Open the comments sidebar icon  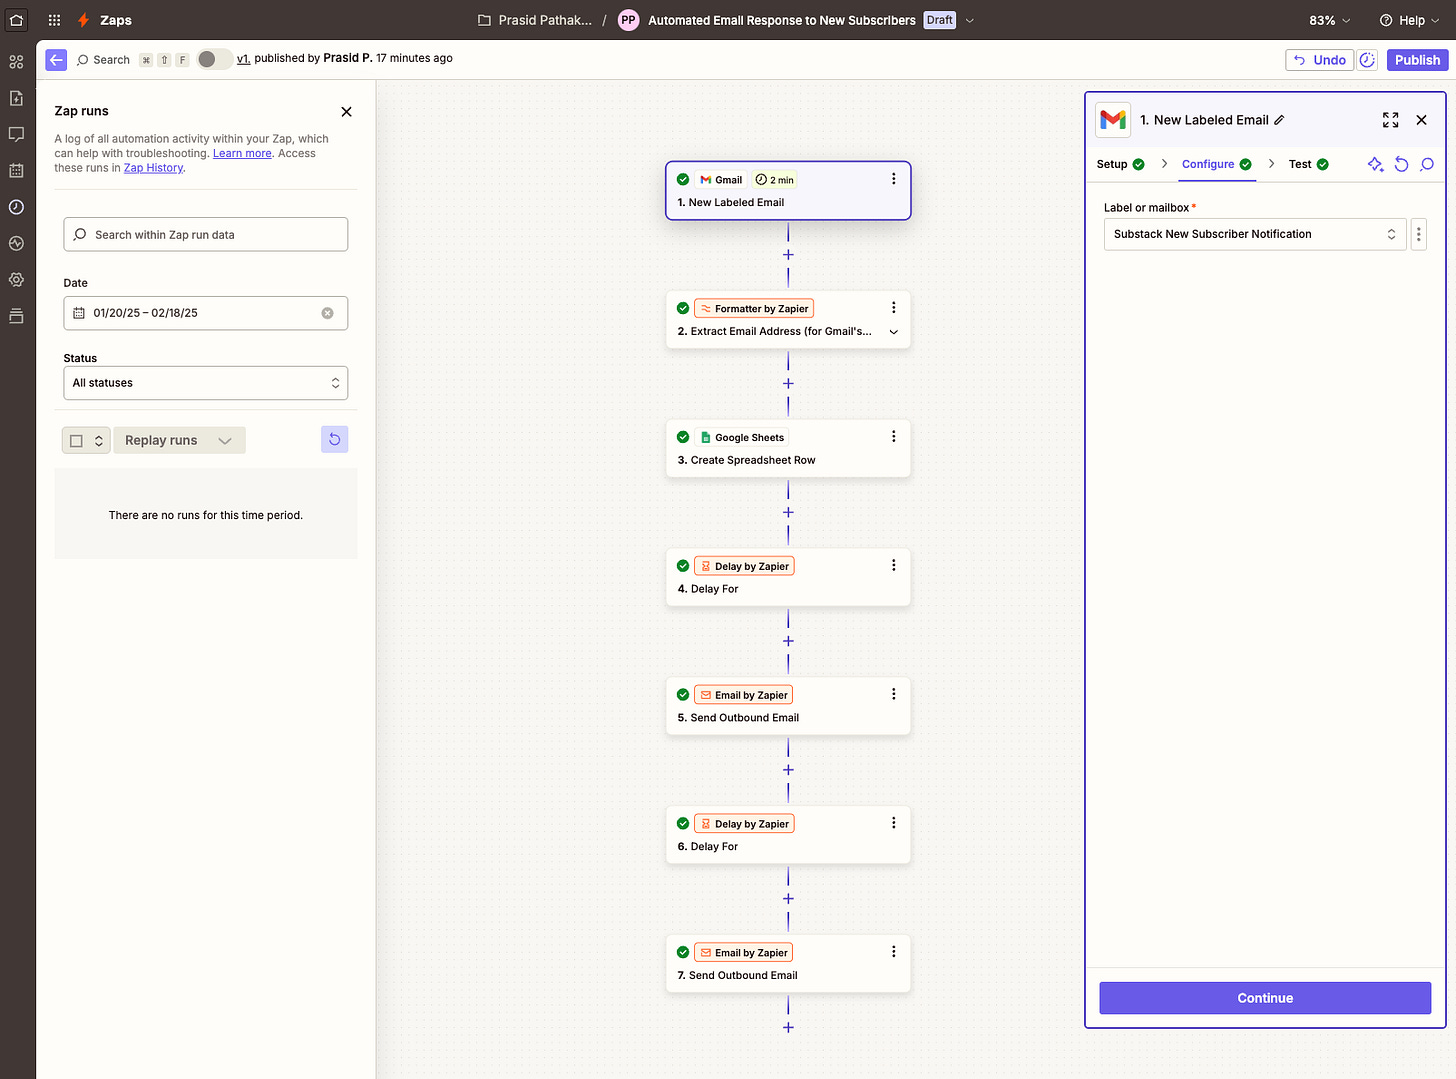16,134
